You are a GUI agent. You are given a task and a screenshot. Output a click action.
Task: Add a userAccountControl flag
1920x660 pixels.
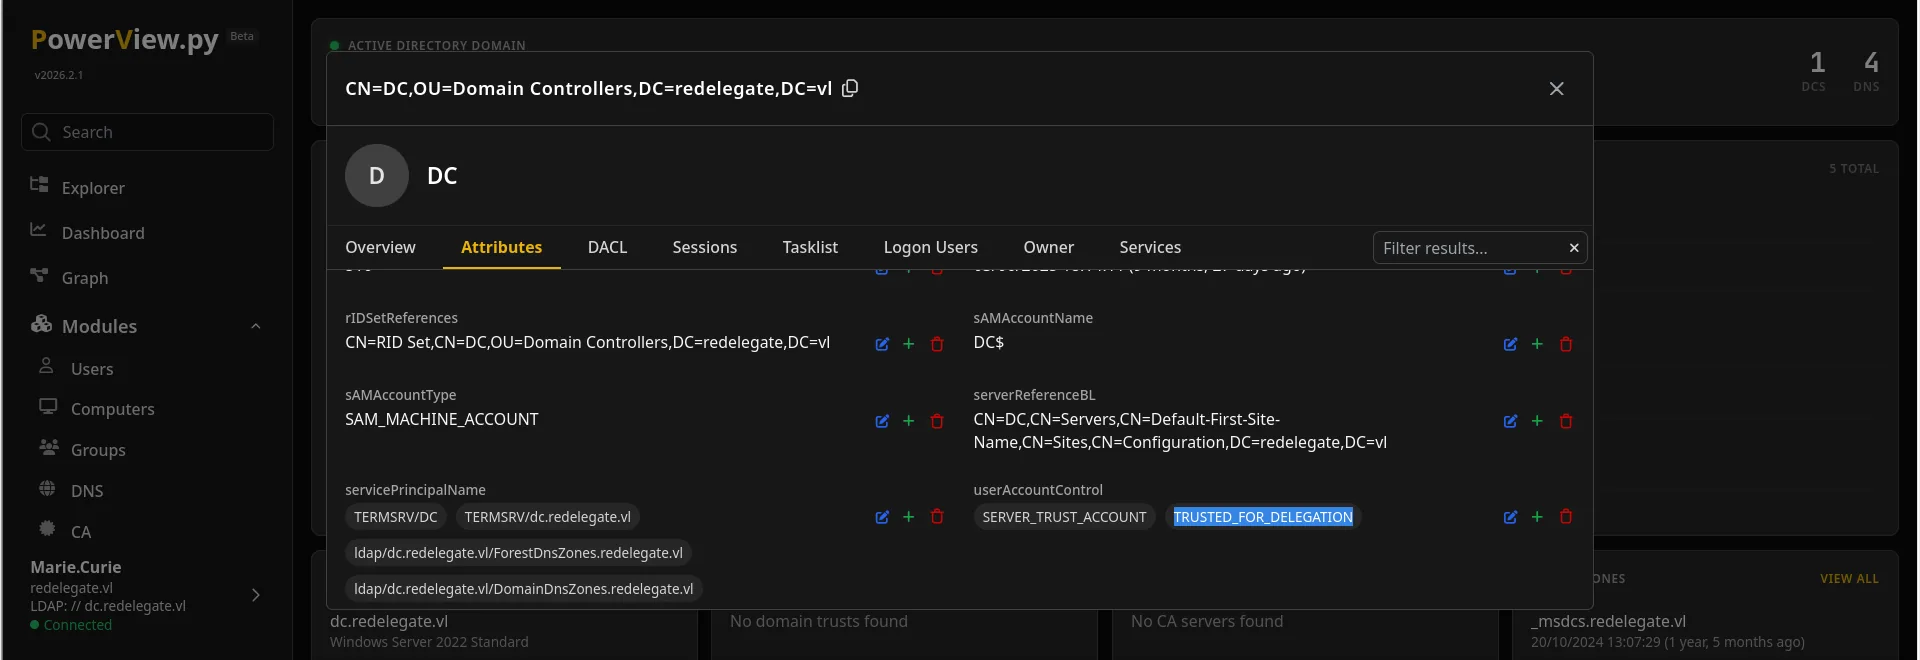[1537, 517]
